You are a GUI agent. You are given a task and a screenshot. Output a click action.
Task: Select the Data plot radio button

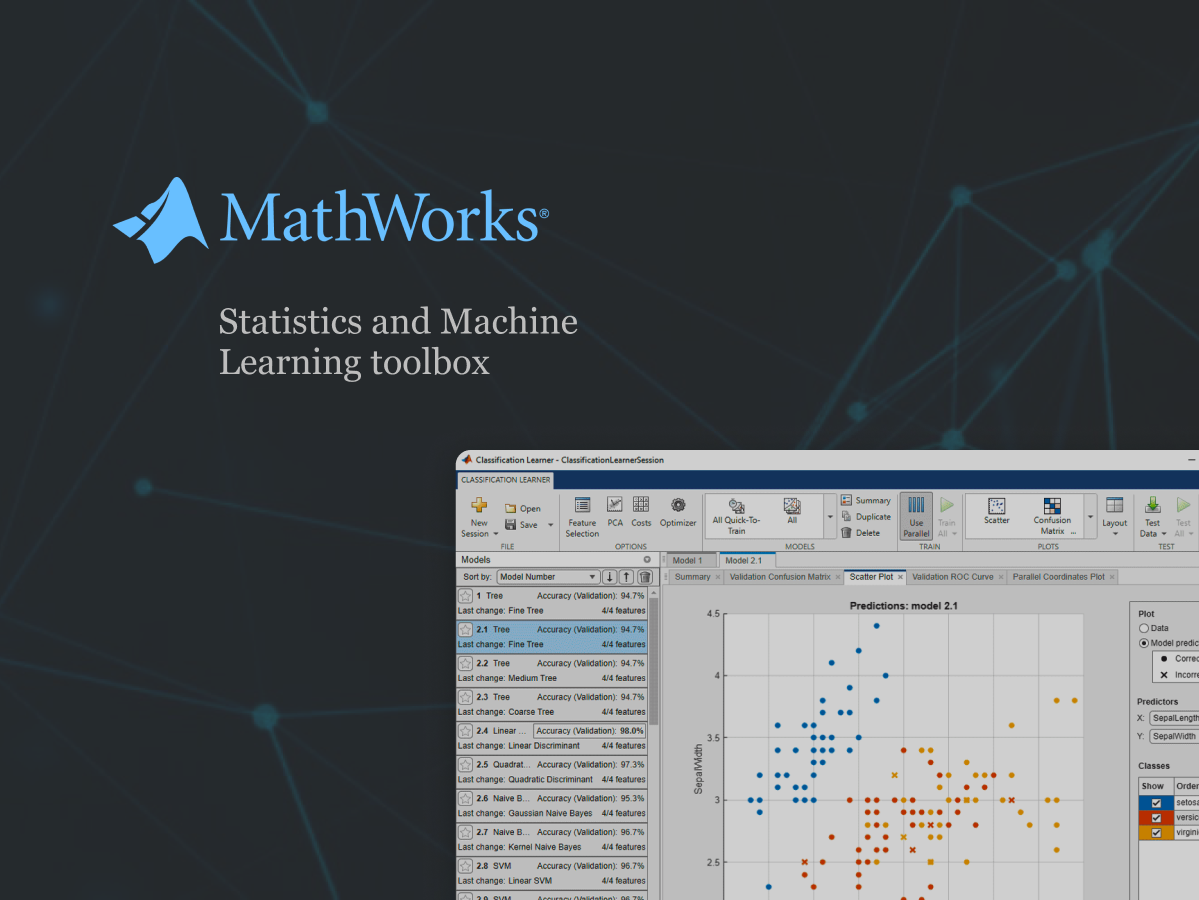pyautogui.click(x=1144, y=628)
